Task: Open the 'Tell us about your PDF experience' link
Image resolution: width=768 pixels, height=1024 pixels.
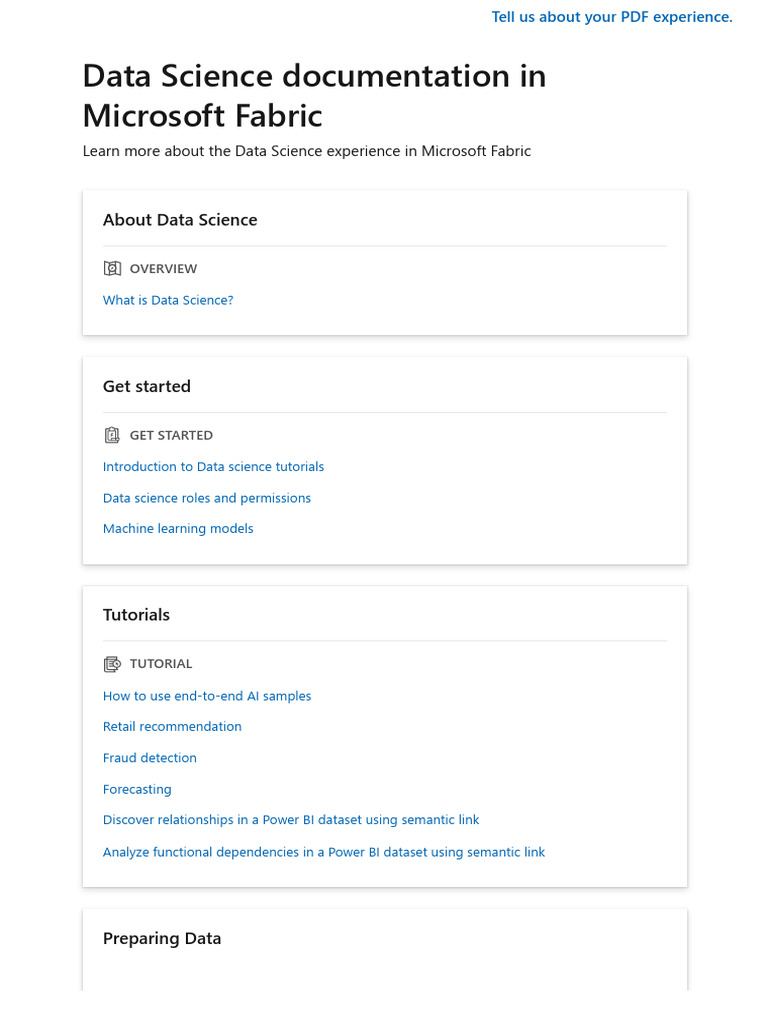Action: coord(612,17)
